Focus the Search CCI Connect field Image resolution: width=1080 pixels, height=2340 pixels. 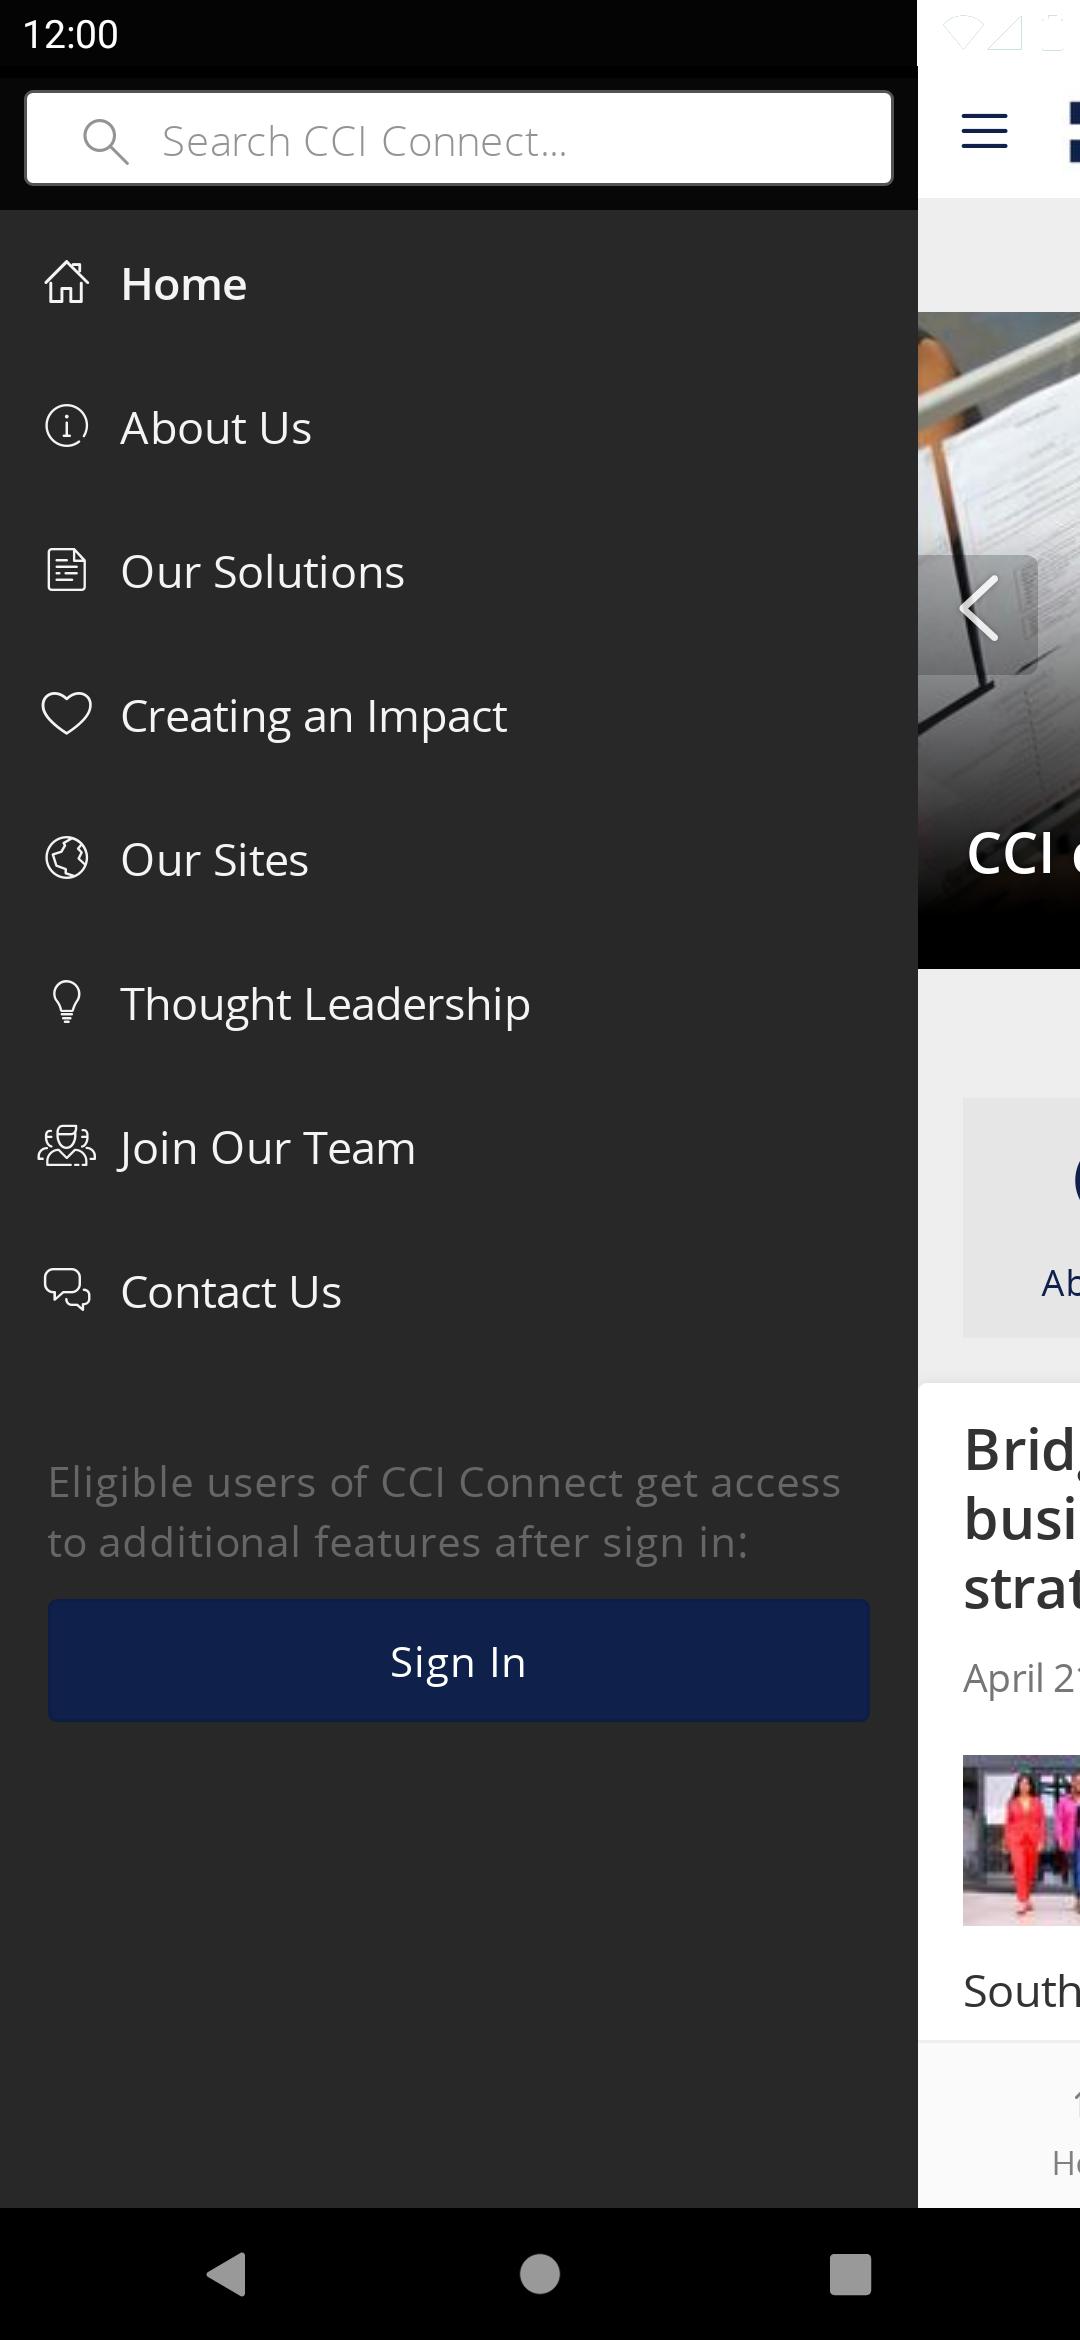click(x=500, y=140)
